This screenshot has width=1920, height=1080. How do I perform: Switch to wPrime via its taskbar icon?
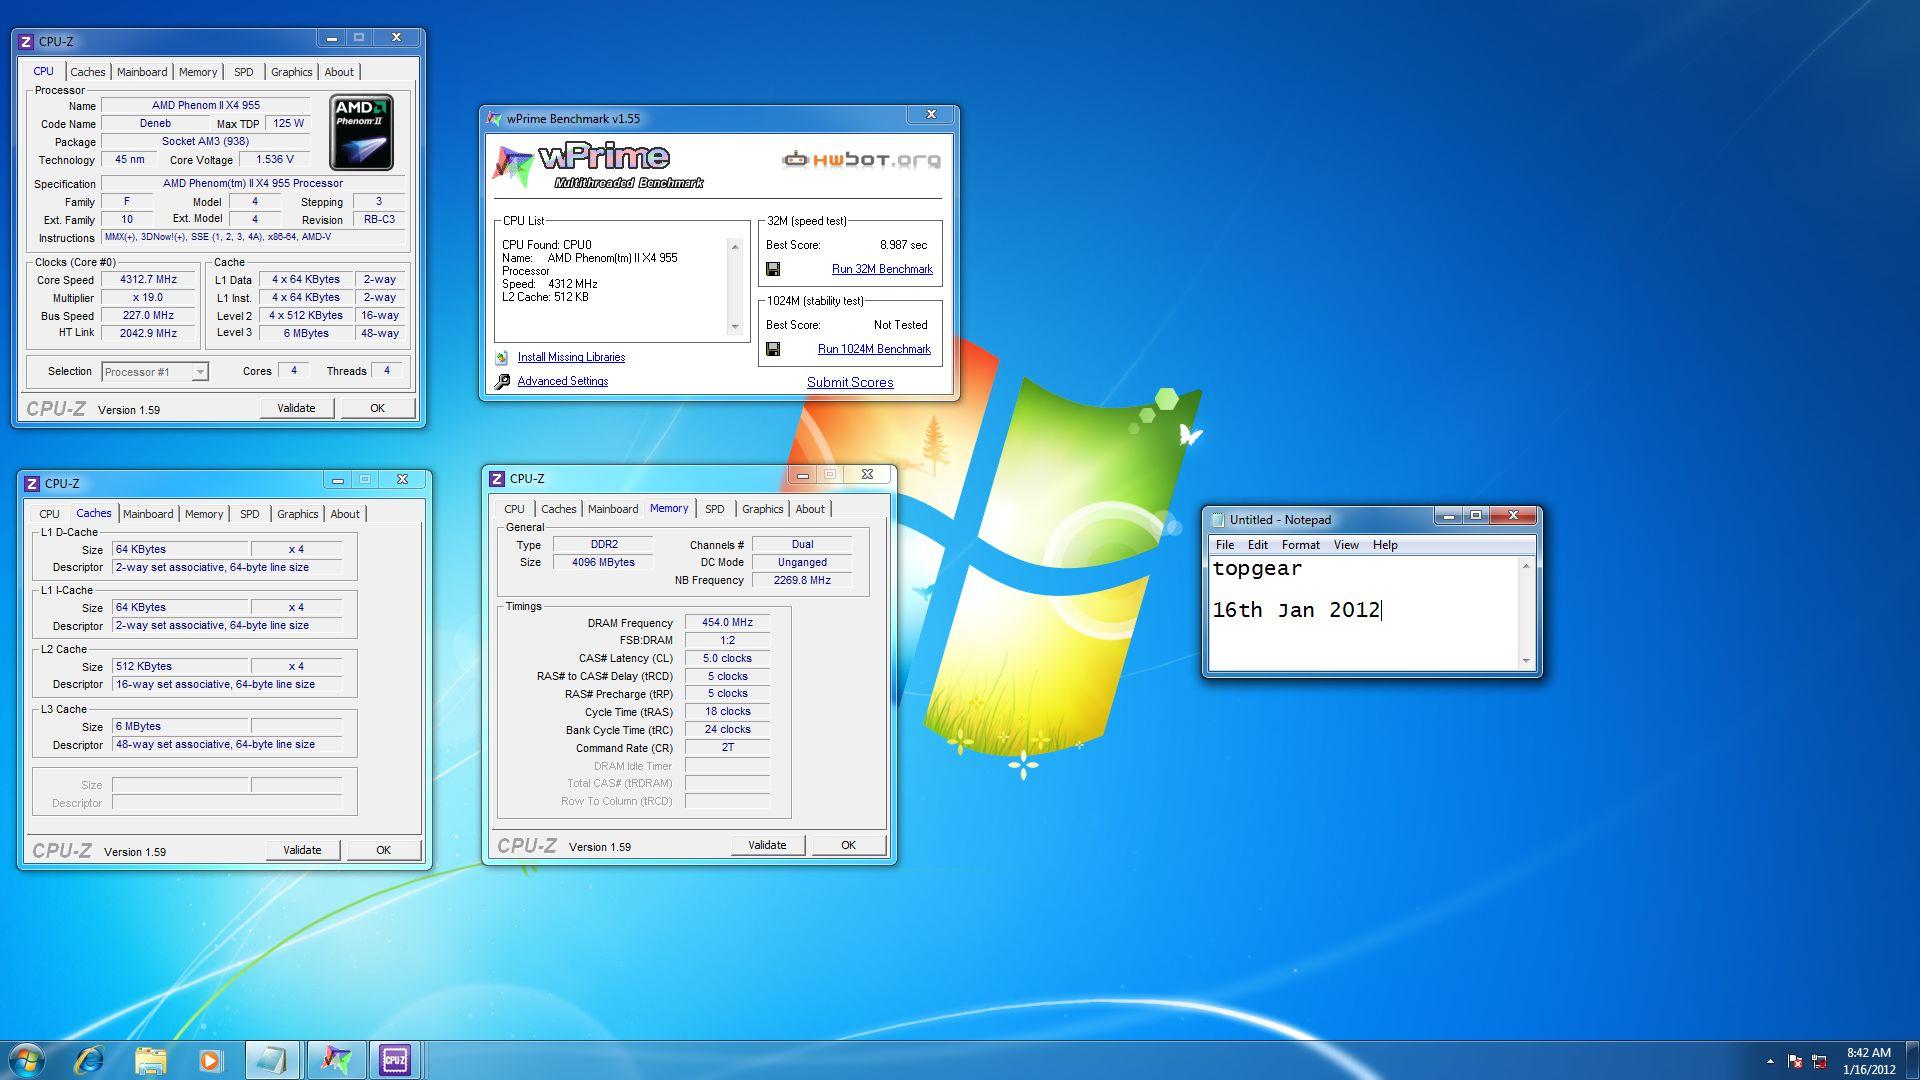[x=336, y=1060]
